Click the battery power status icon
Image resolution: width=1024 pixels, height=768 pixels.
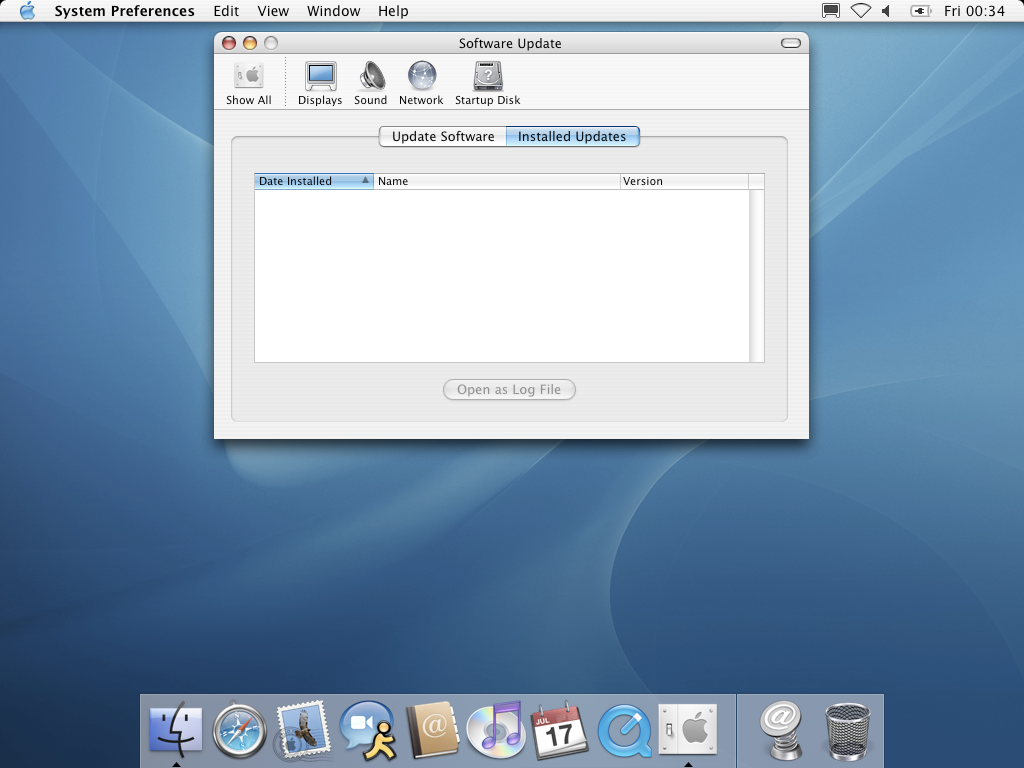click(921, 11)
